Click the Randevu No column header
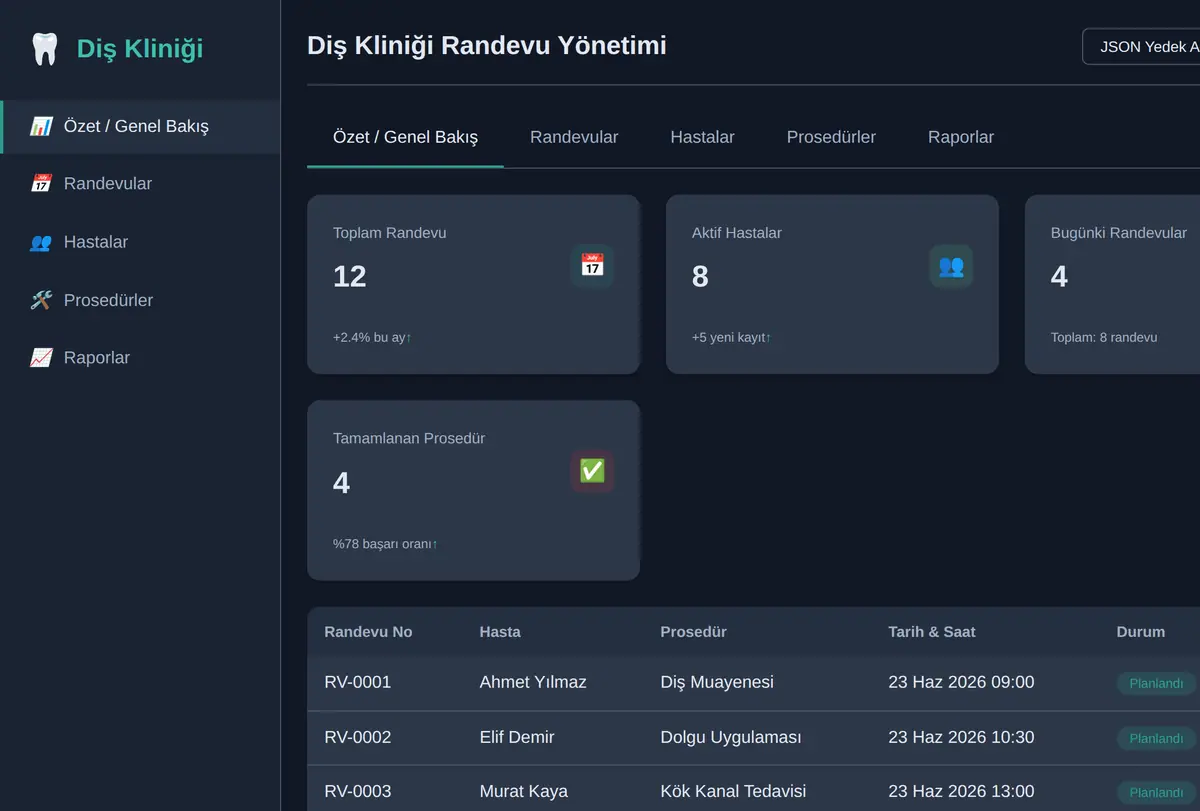This screenshot has width=1200, height=811. point(368,632)
